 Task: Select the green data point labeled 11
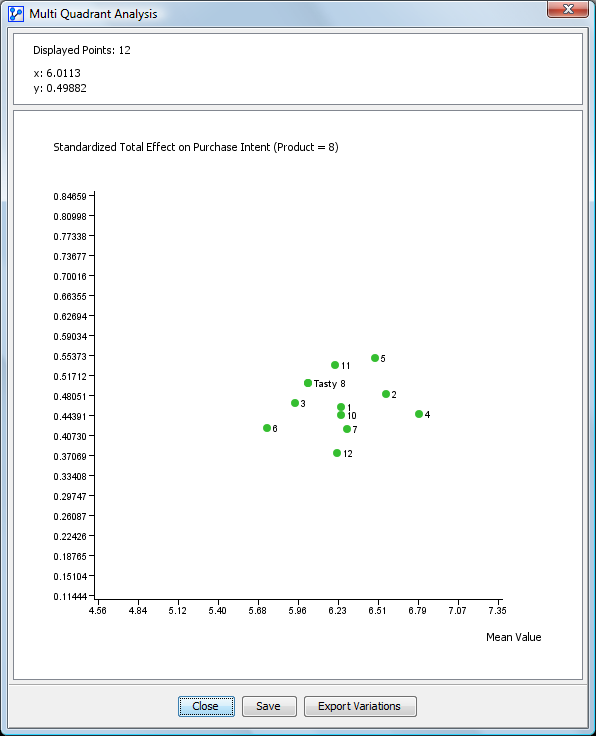tap(335, 365)
